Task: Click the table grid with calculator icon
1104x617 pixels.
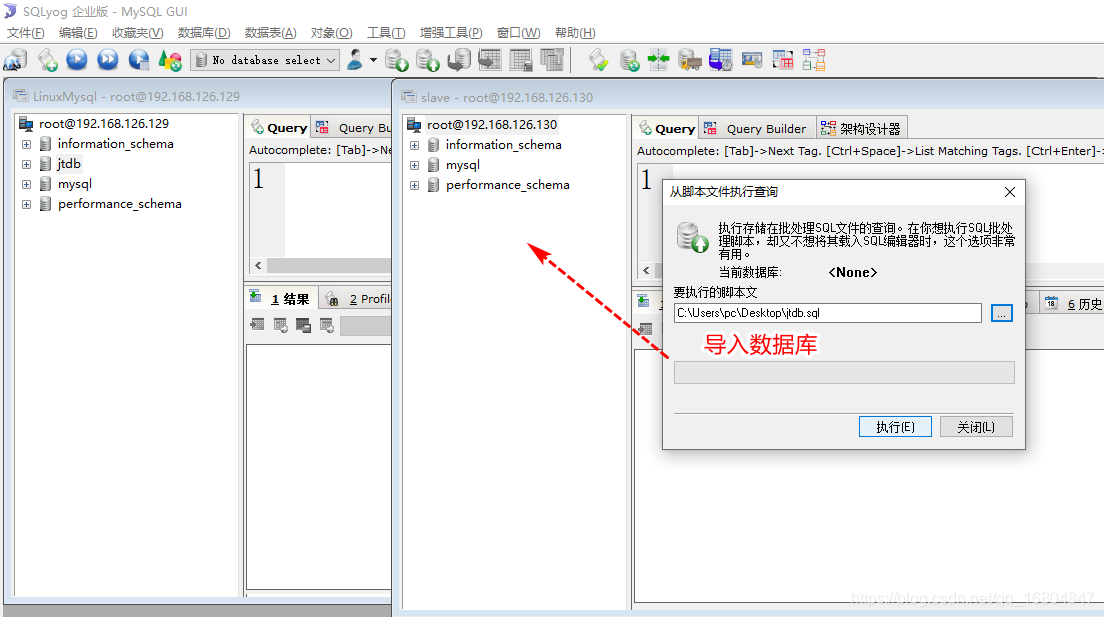Action: [520, 60]
